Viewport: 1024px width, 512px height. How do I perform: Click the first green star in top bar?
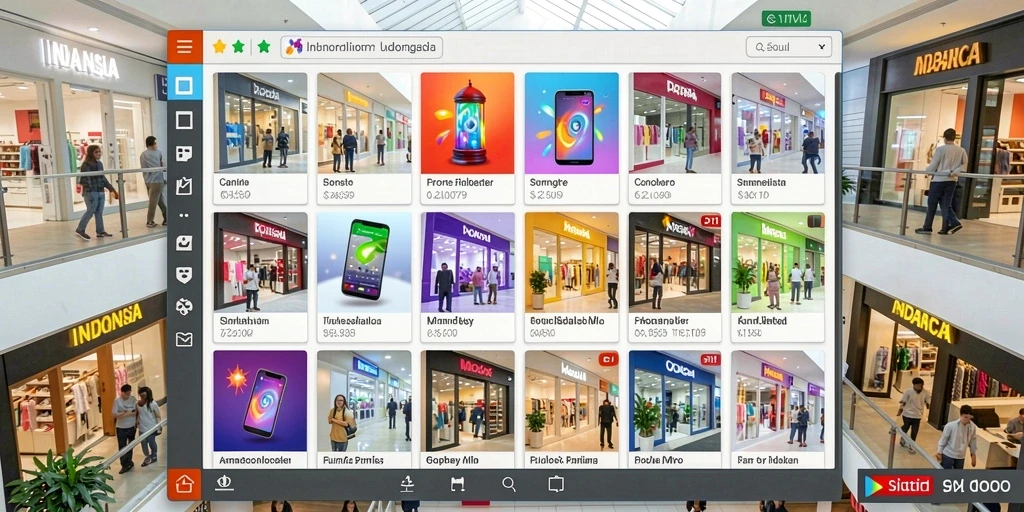[x=238, y=47]
